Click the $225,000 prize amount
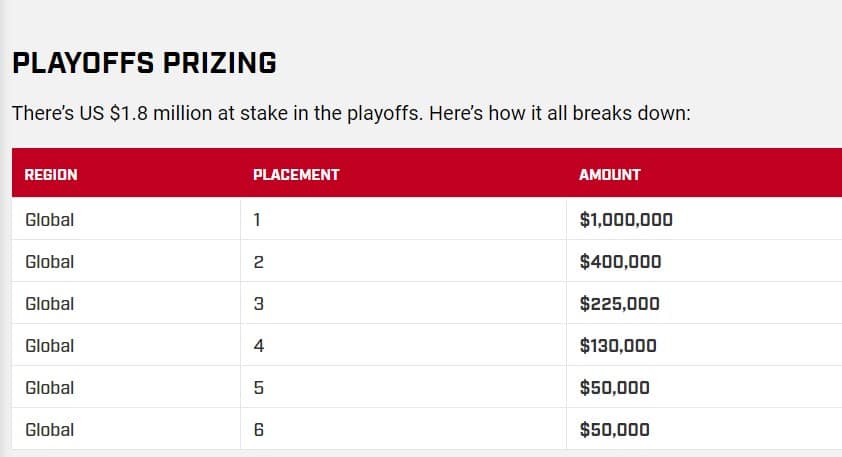 coord(620,304)
